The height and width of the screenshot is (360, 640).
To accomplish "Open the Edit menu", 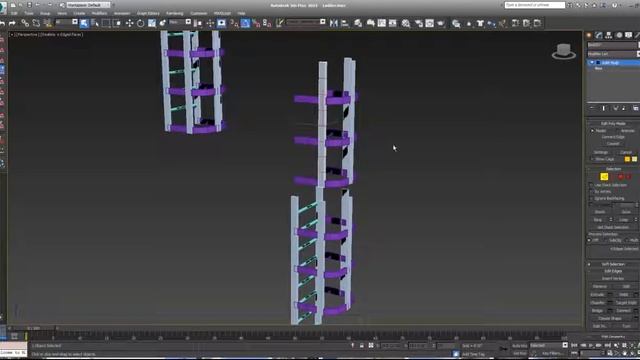I will 14,13.
